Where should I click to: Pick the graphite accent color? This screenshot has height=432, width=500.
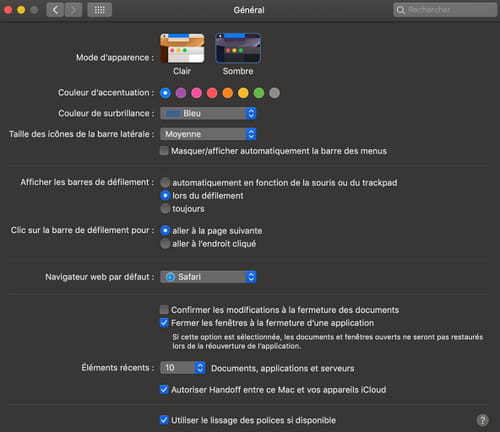pyautogui.click(x=274, y=93)
